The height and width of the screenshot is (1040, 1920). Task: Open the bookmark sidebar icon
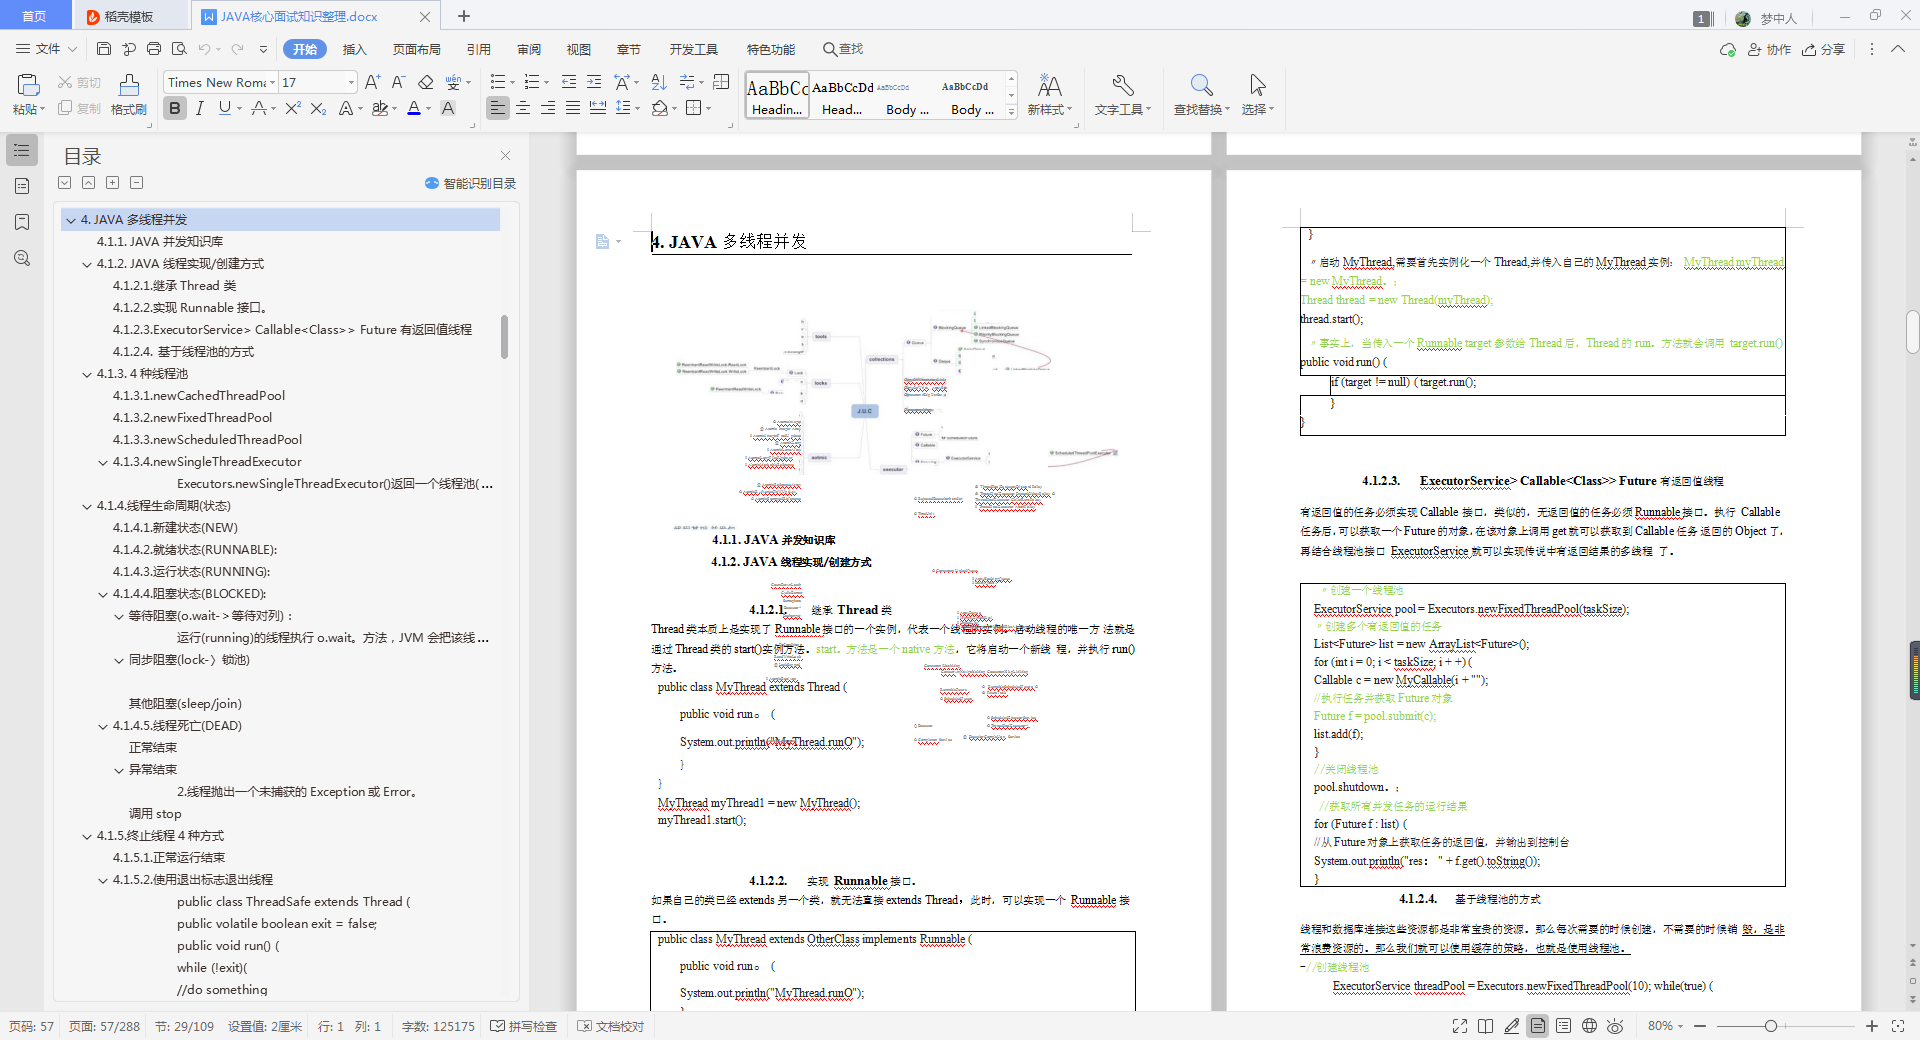[22, 222]
